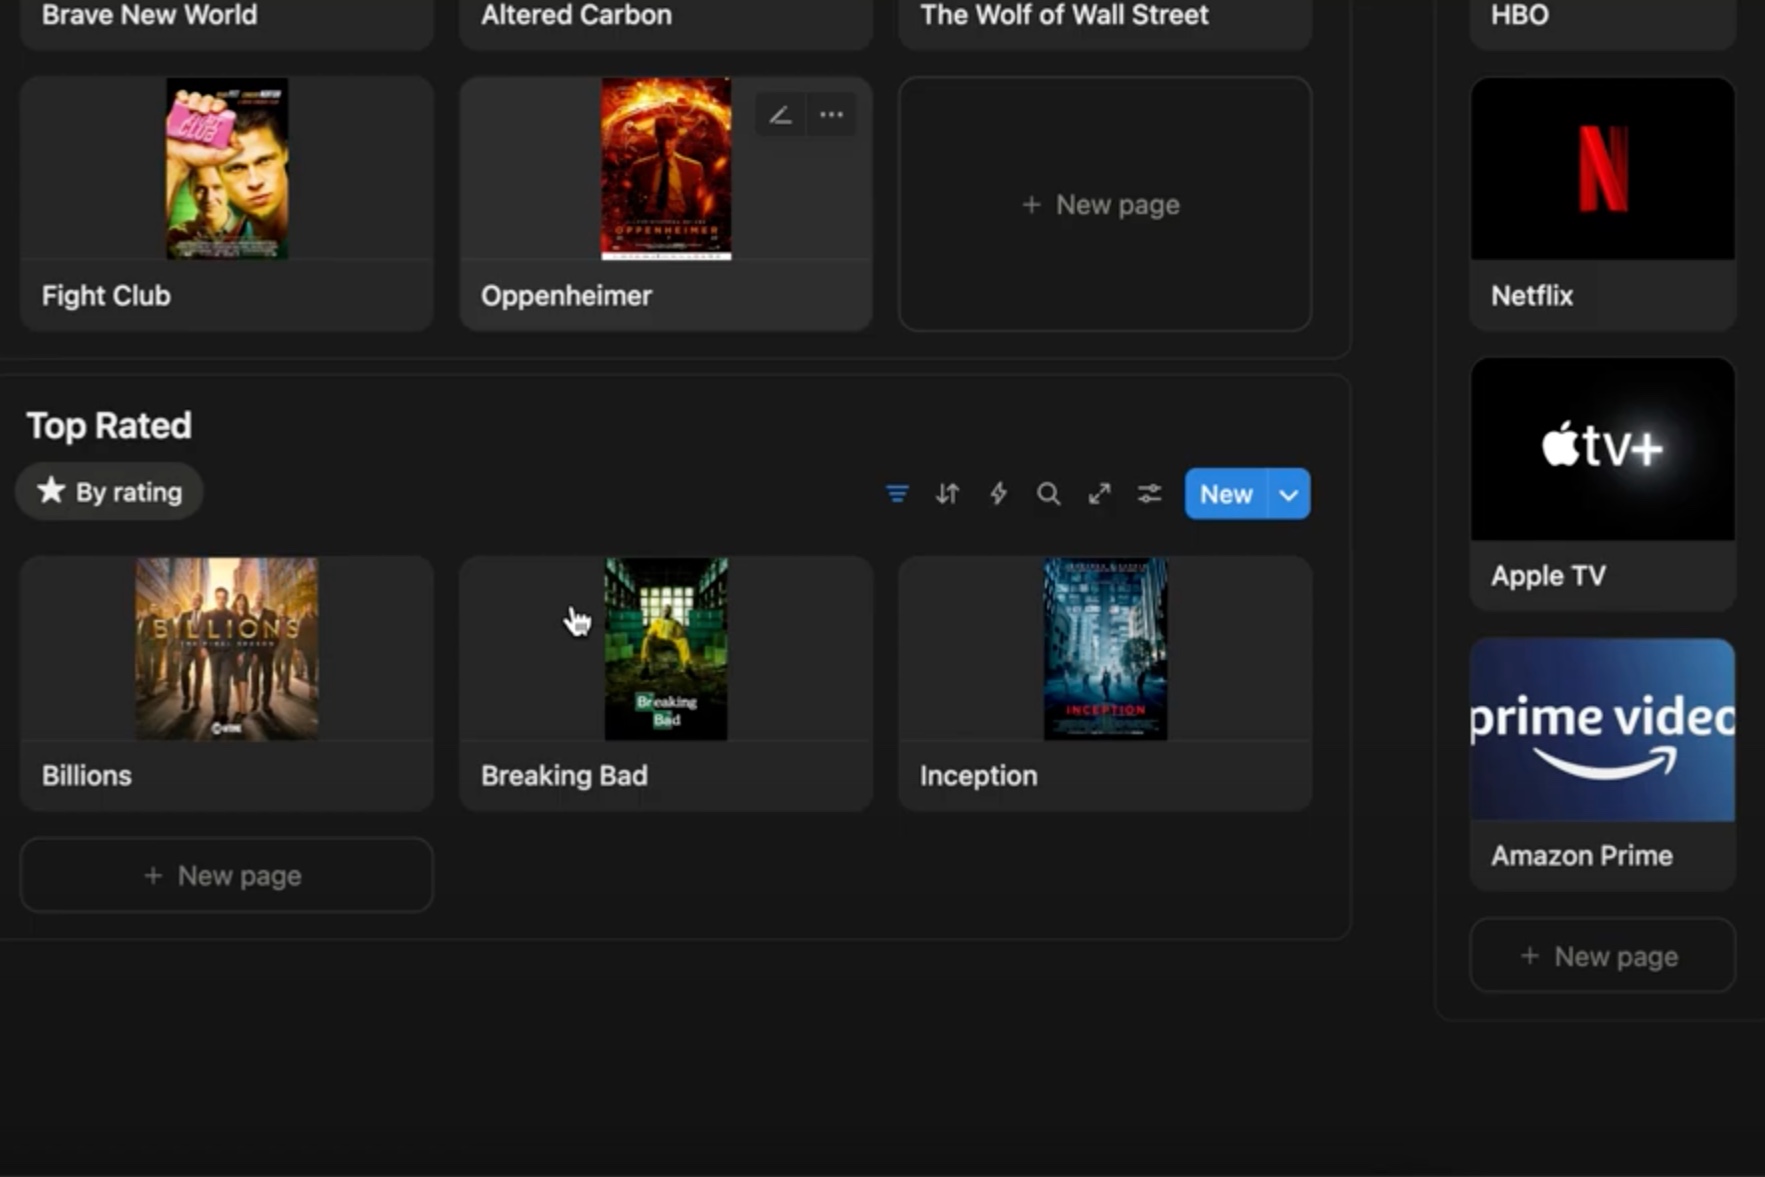Open view settings sliders icon

[x=1149, y=494]
